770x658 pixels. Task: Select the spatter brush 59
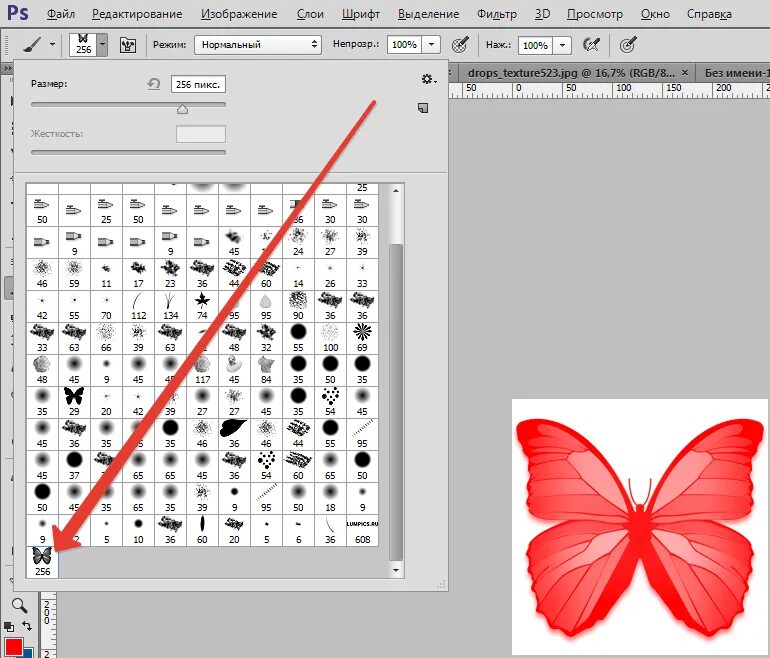74,274
